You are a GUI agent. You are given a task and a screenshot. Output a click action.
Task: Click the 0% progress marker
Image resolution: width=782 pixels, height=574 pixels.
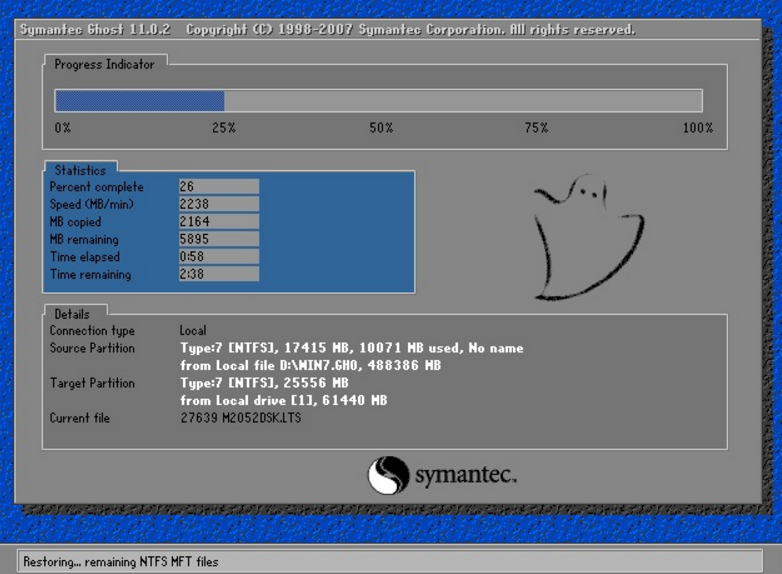[x=63, y=128]
